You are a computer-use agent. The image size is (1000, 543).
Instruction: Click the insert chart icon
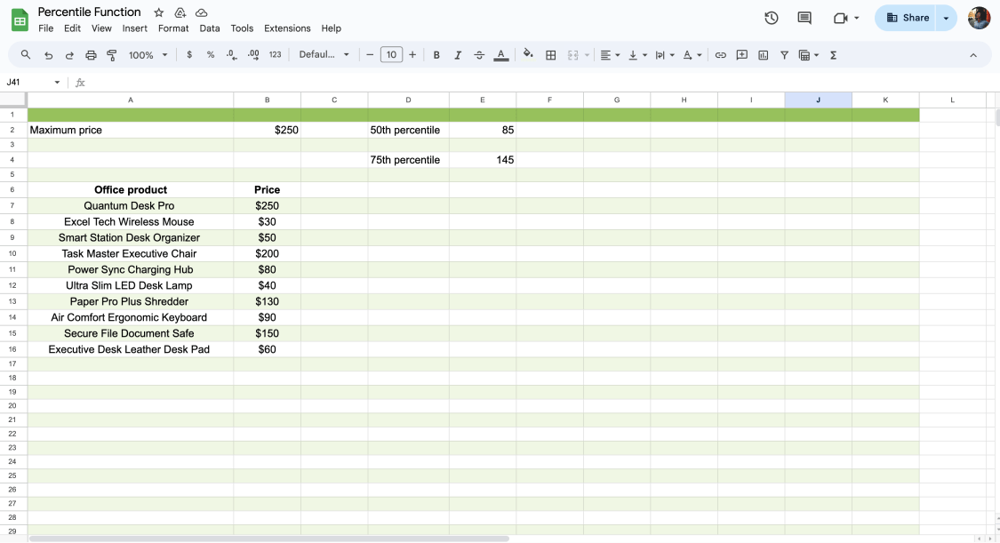coord(763,55)
